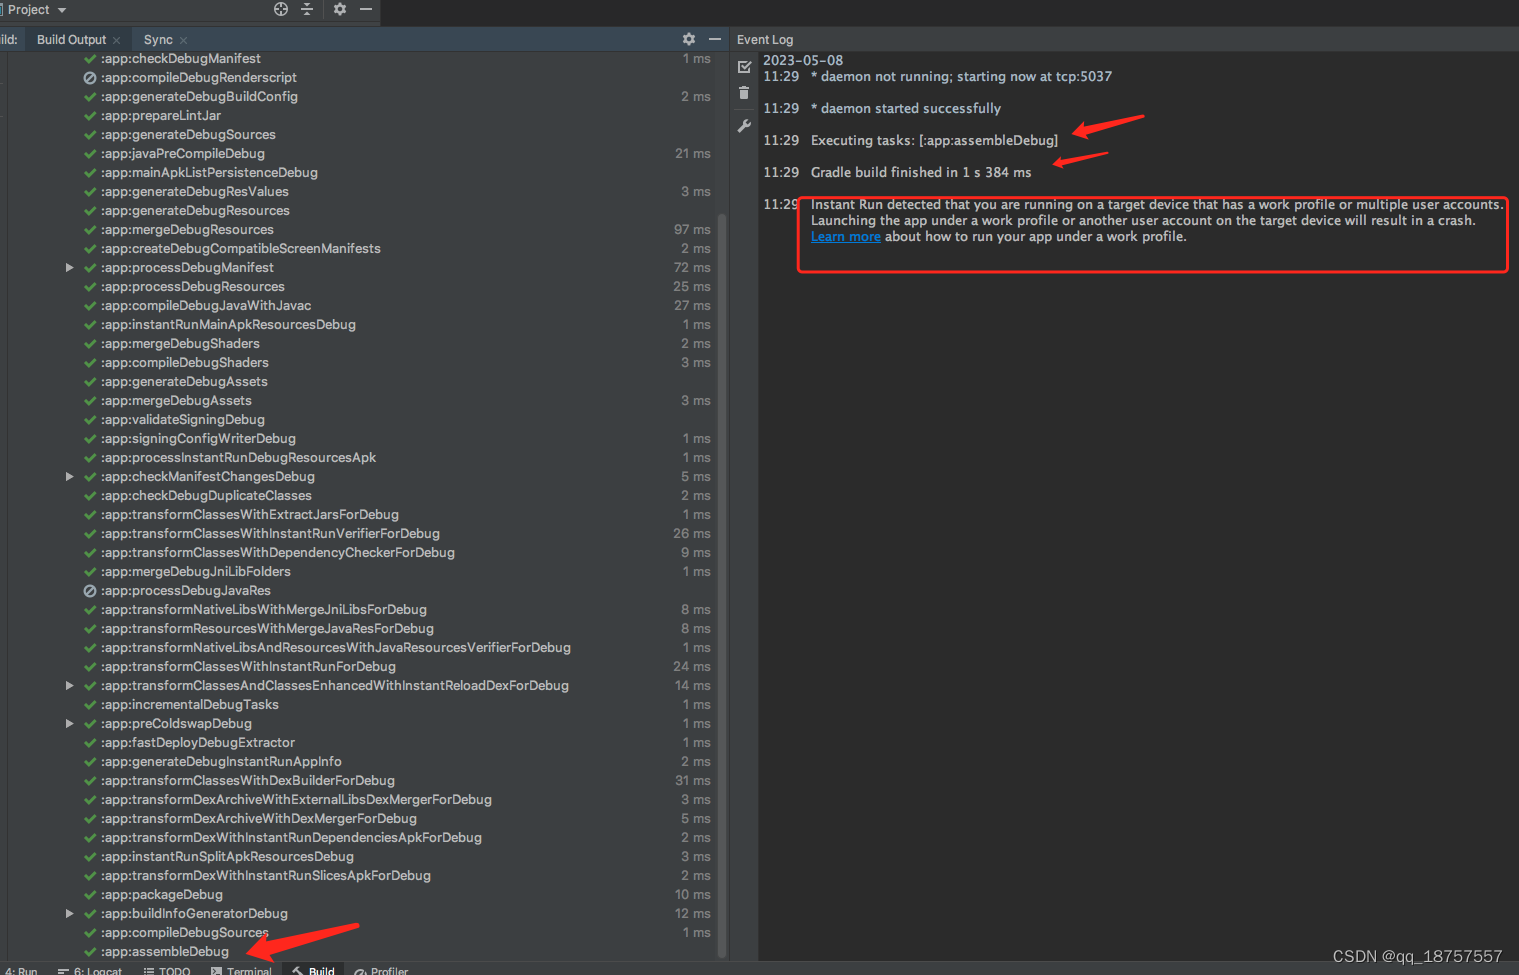Open the Terminal tool window
Screen dimensions: 1519x975
pos(248,970)
